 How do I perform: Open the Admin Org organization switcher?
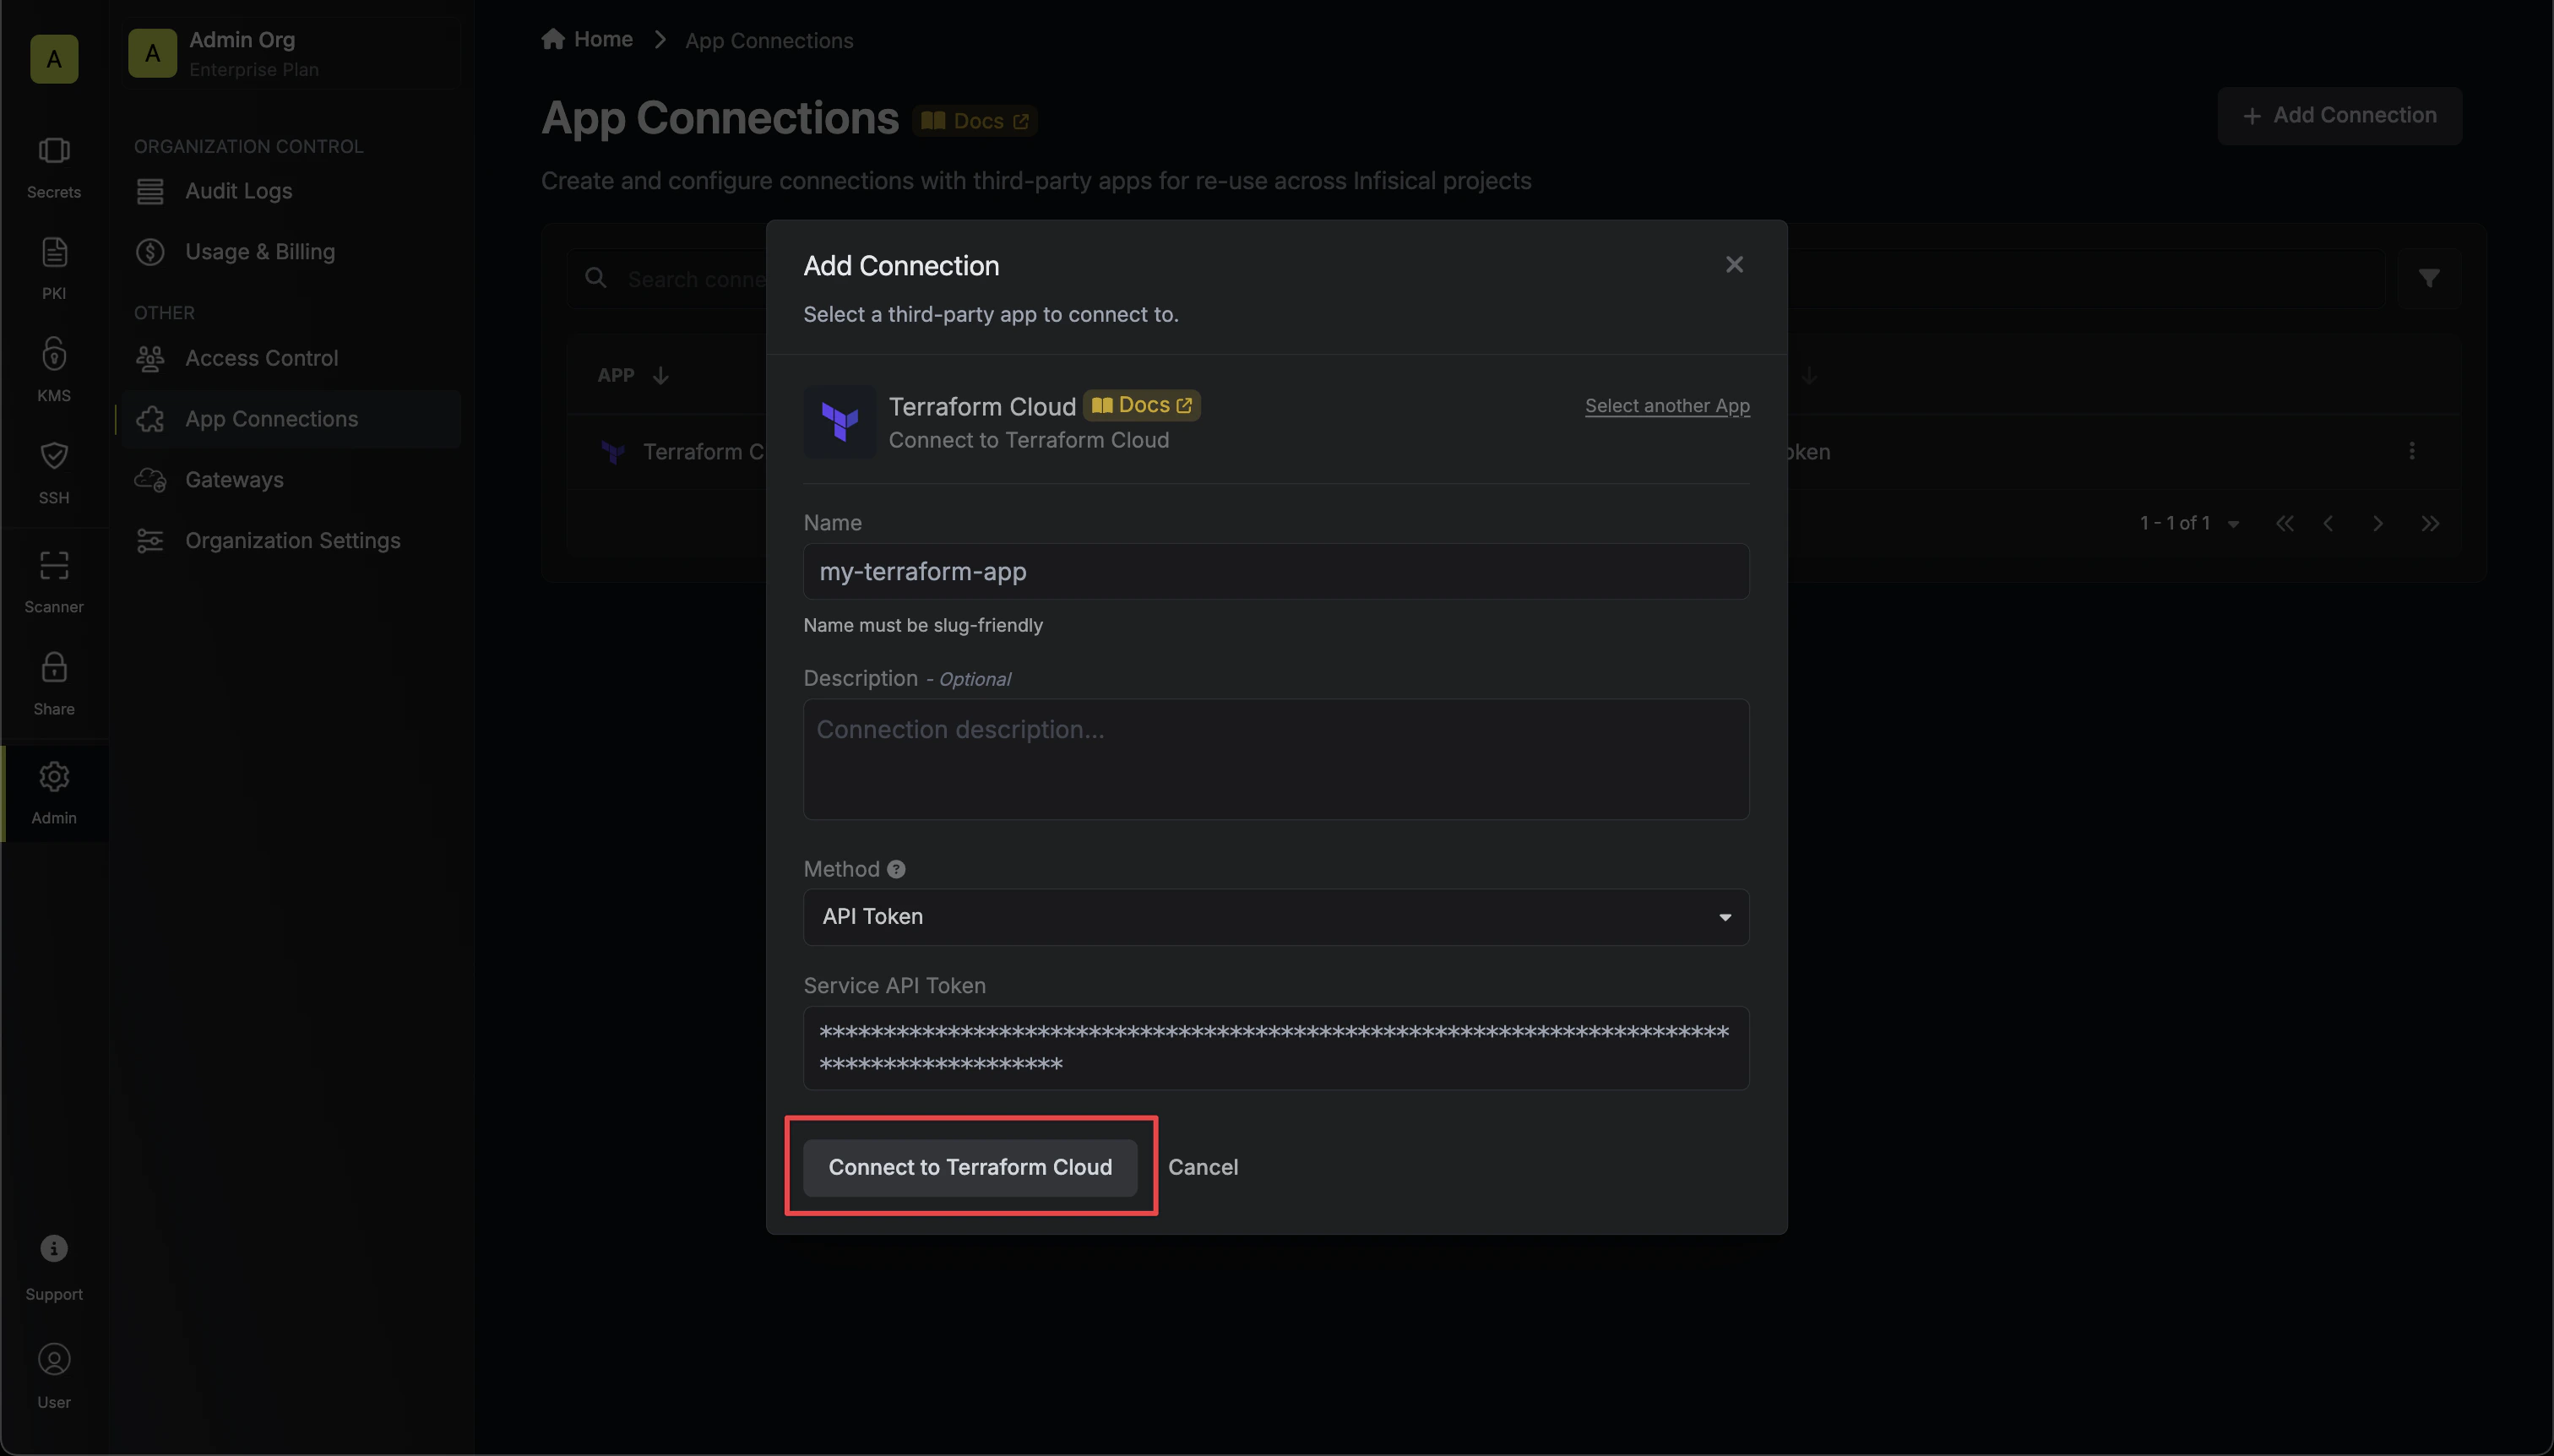[291, 54]
